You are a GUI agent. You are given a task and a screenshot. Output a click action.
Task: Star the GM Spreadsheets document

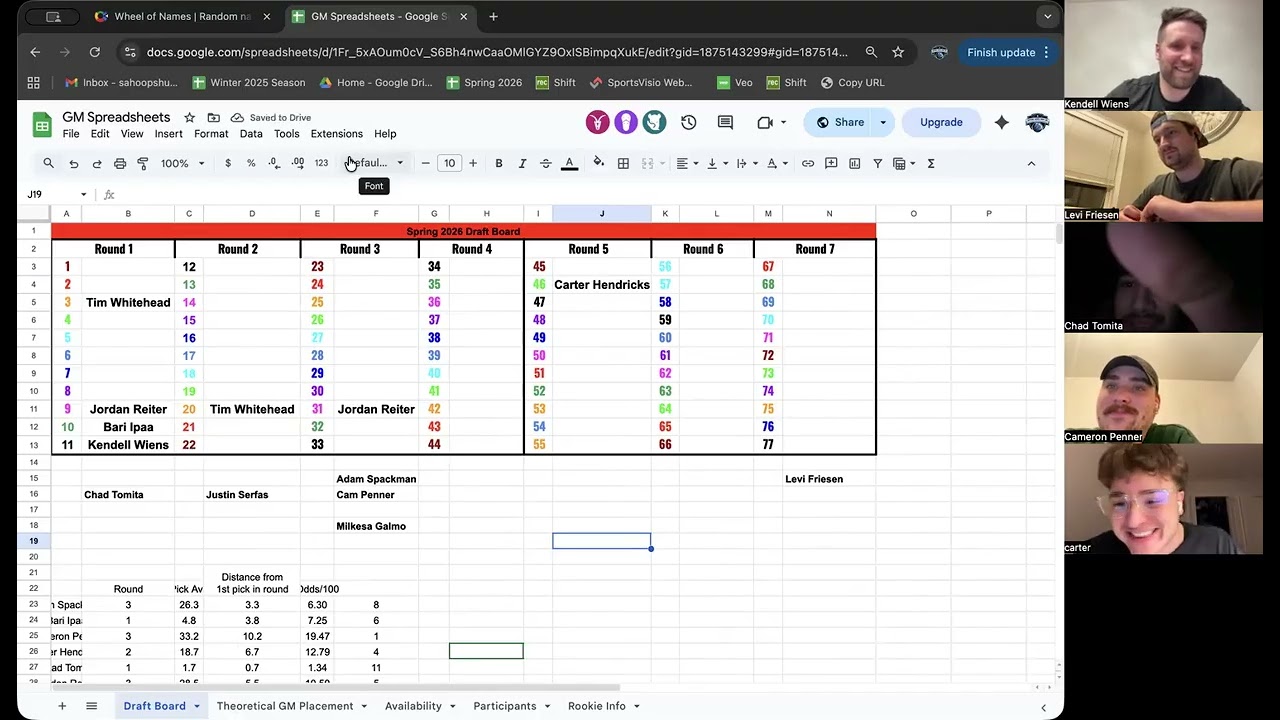[189, 117]
